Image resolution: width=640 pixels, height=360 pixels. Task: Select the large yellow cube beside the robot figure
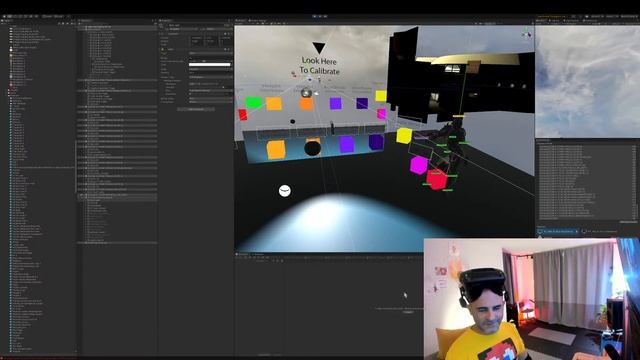click(x=404, y=136)
